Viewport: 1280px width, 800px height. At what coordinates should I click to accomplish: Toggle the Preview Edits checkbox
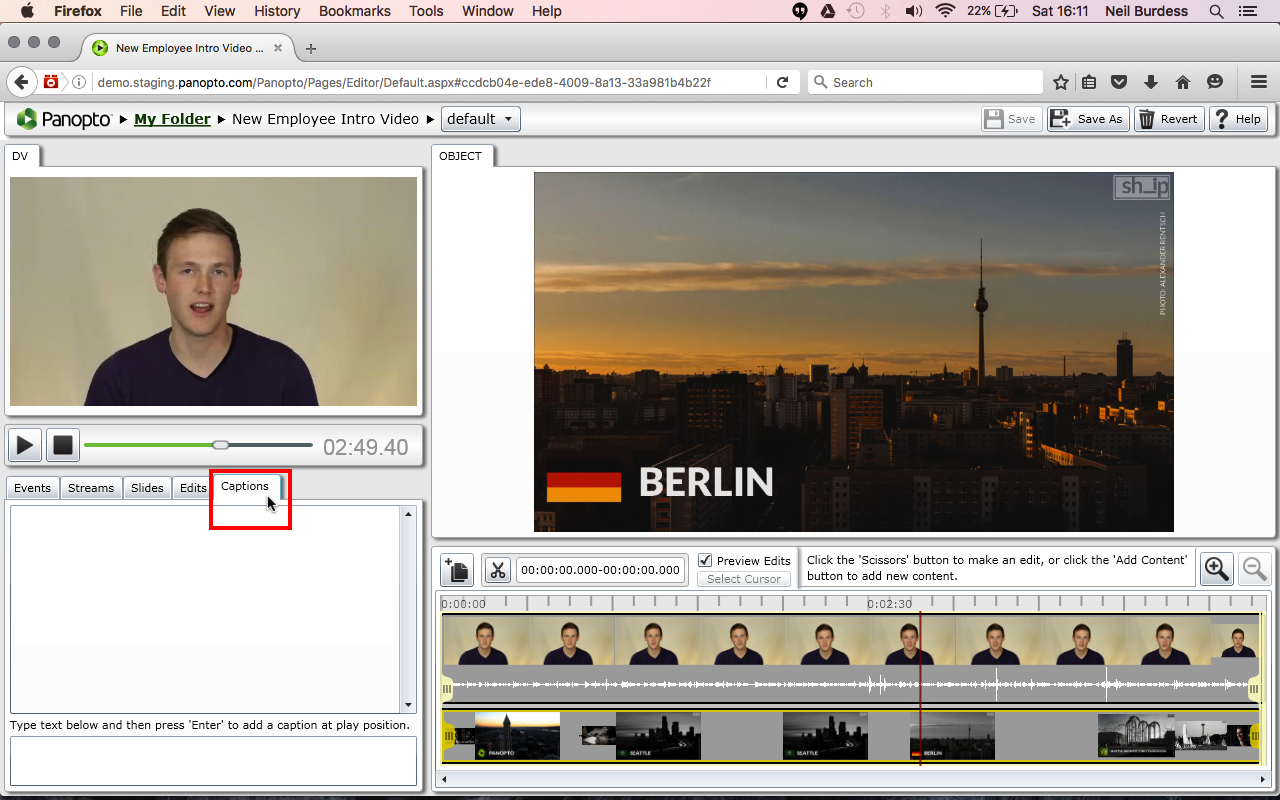point(705,560)
